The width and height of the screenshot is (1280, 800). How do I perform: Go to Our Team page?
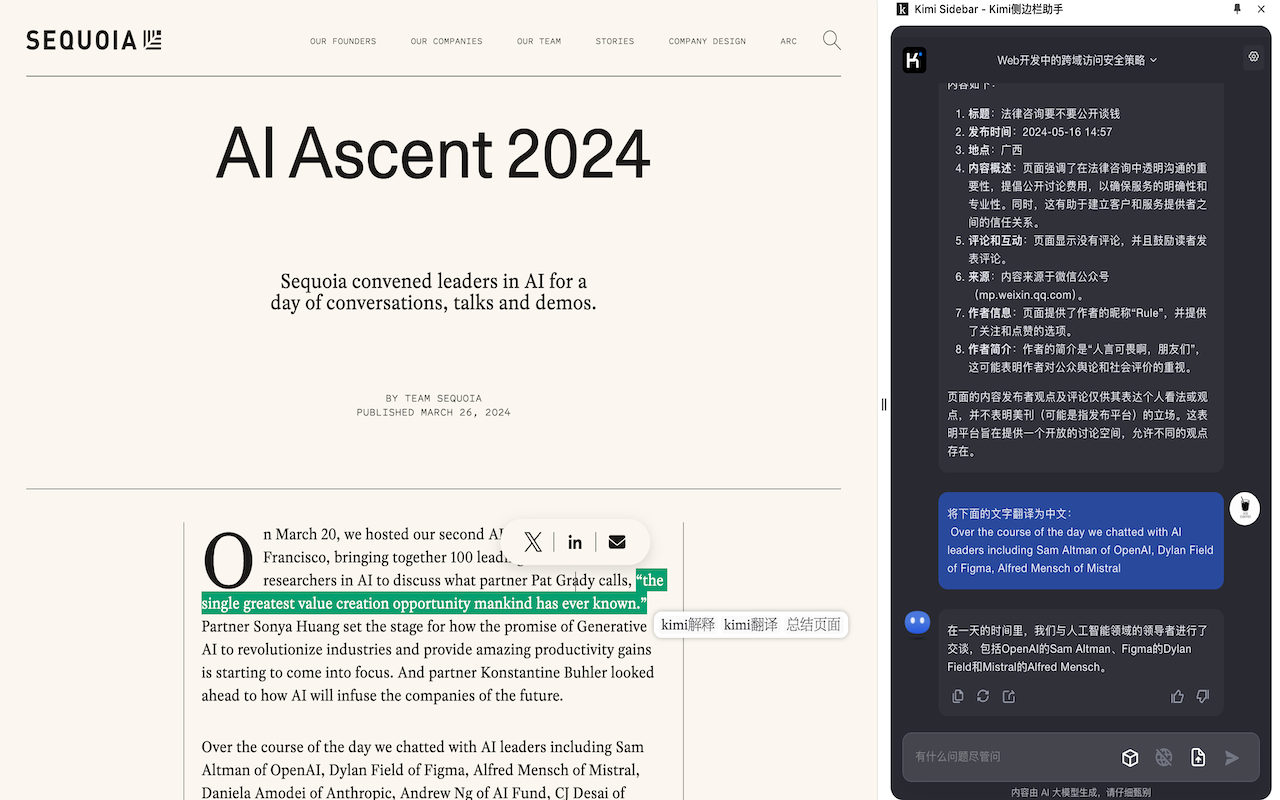point(539,41)
